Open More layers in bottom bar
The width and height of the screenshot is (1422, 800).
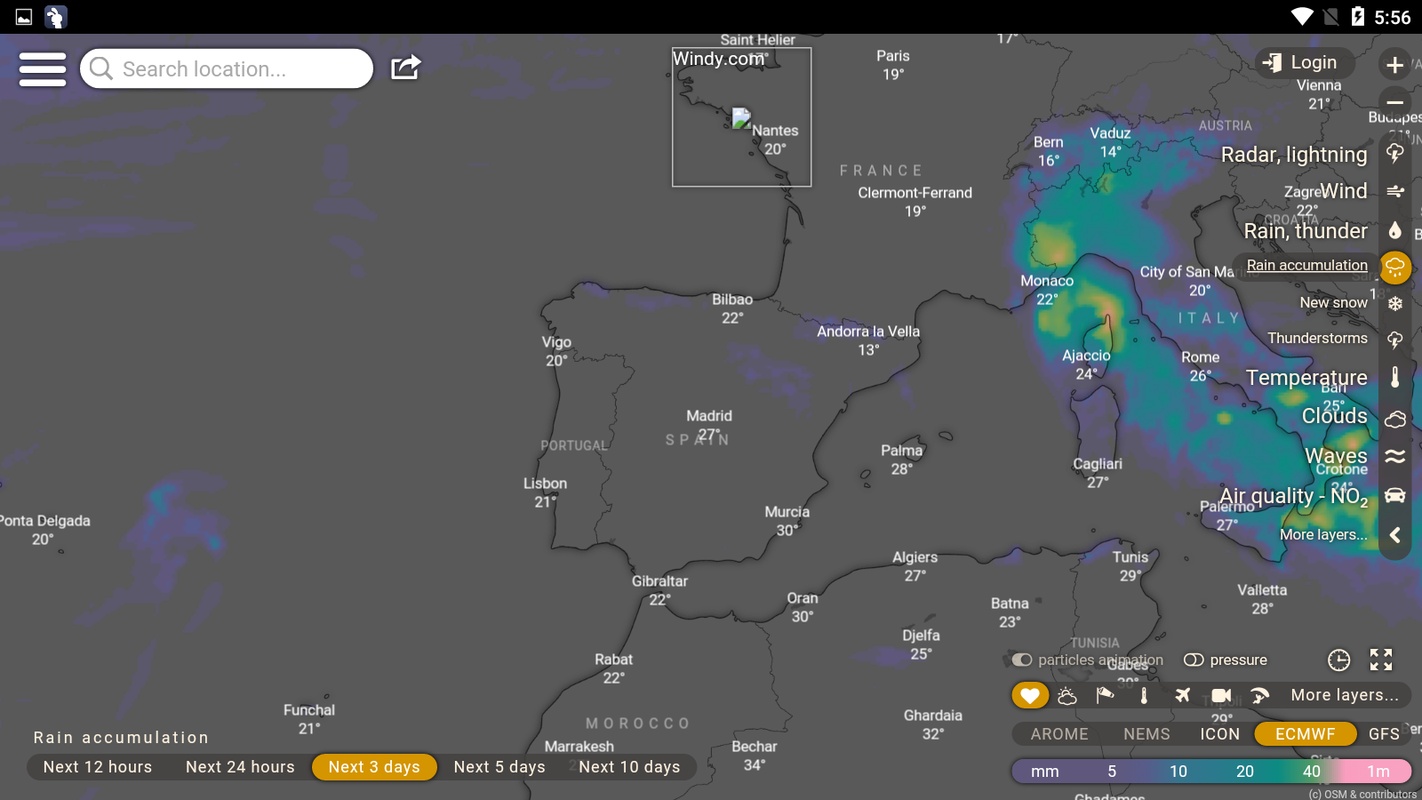pyautogui.click(x=1344, y=695)
